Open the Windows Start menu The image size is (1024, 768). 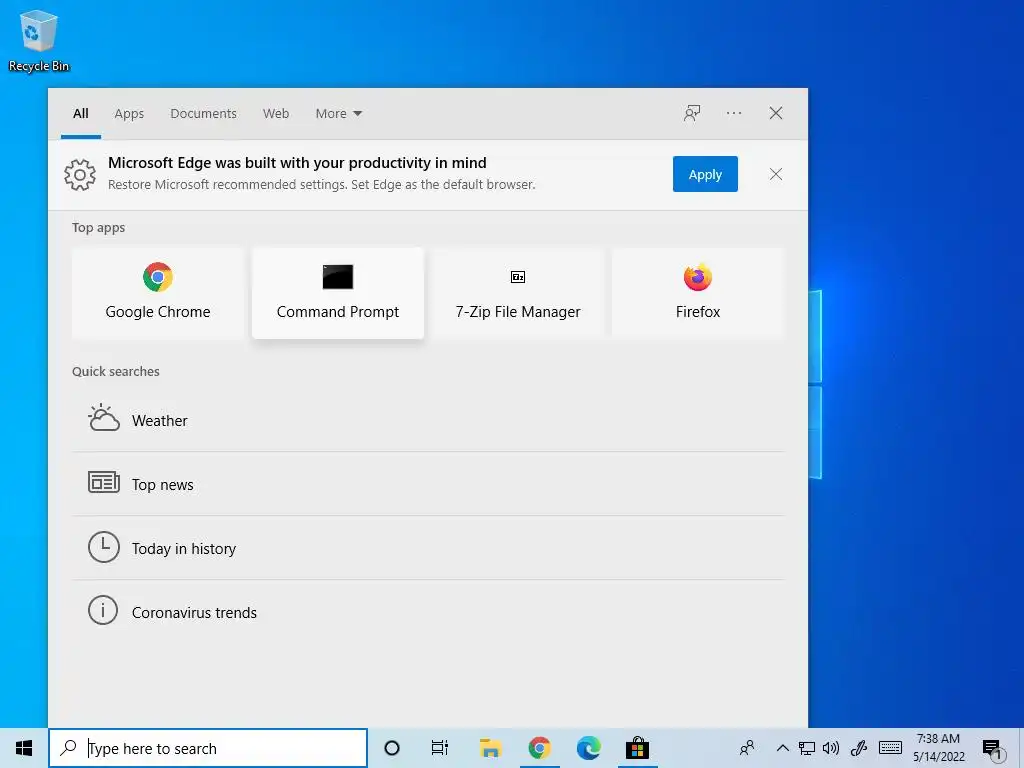(x=24, y=748)
